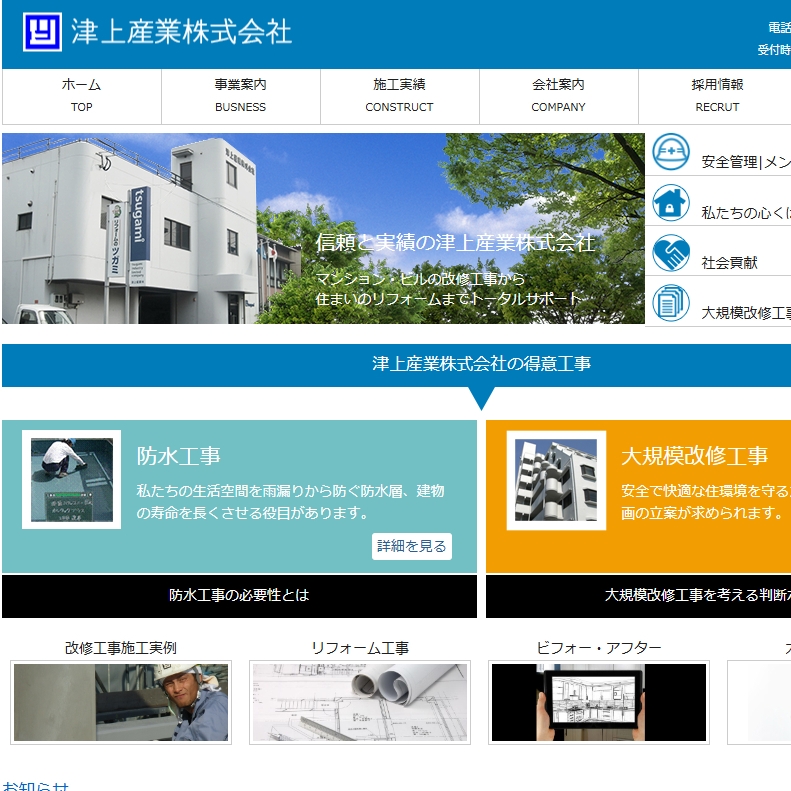Image resolution: width=791 pixels, height=791 pixels.
Task: Open 改修工事施工実例 title link
Action: coord(121,648)
